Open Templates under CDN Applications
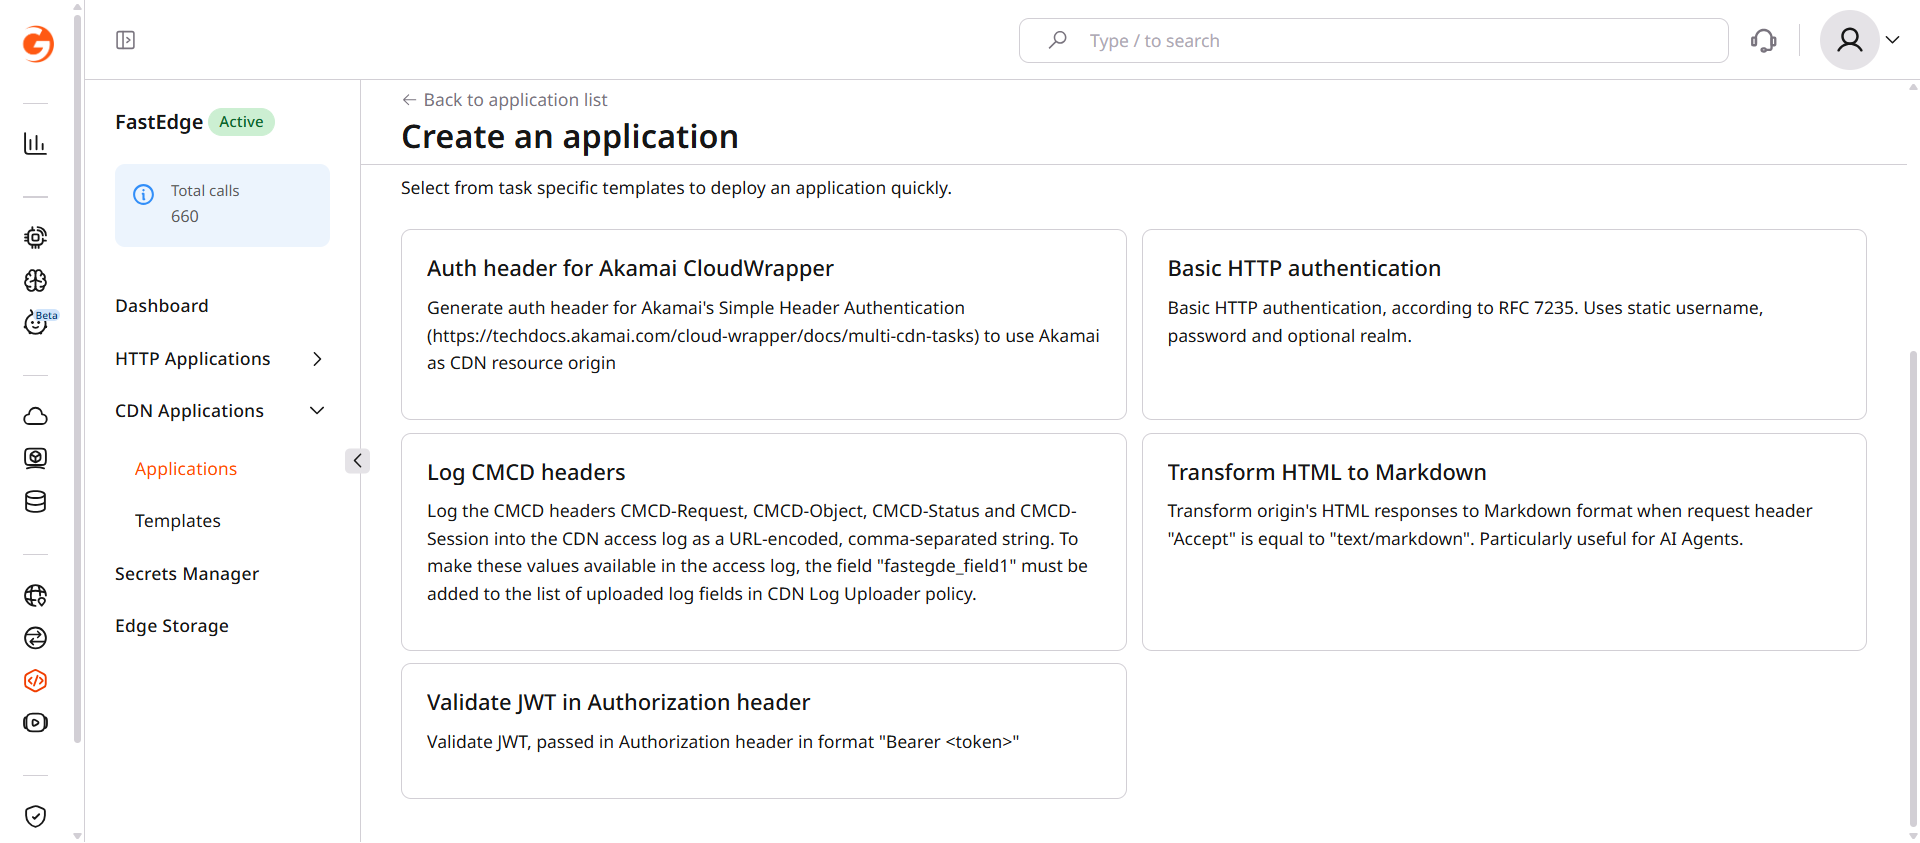This screenshot has height=843, width=1920. (178, 521)
